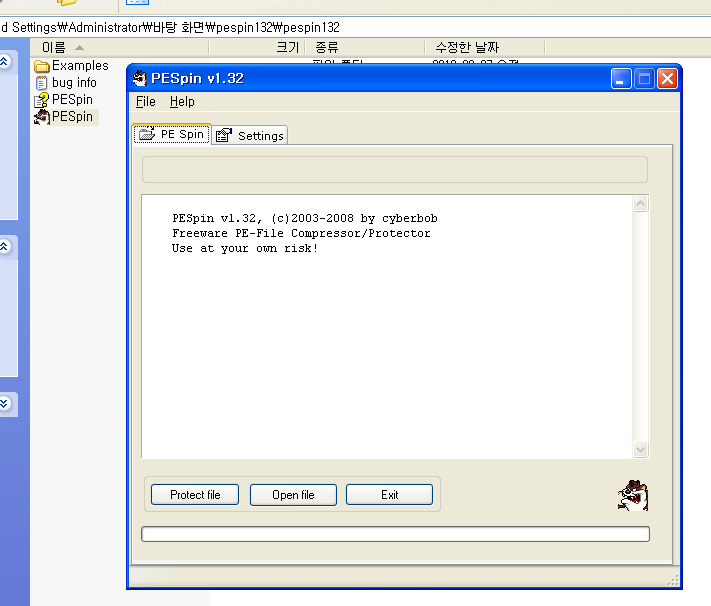Toggle the middle sidebar panel chevron
Screen dimensions: 711x606
pyautogui.click(x=5, y=247)
